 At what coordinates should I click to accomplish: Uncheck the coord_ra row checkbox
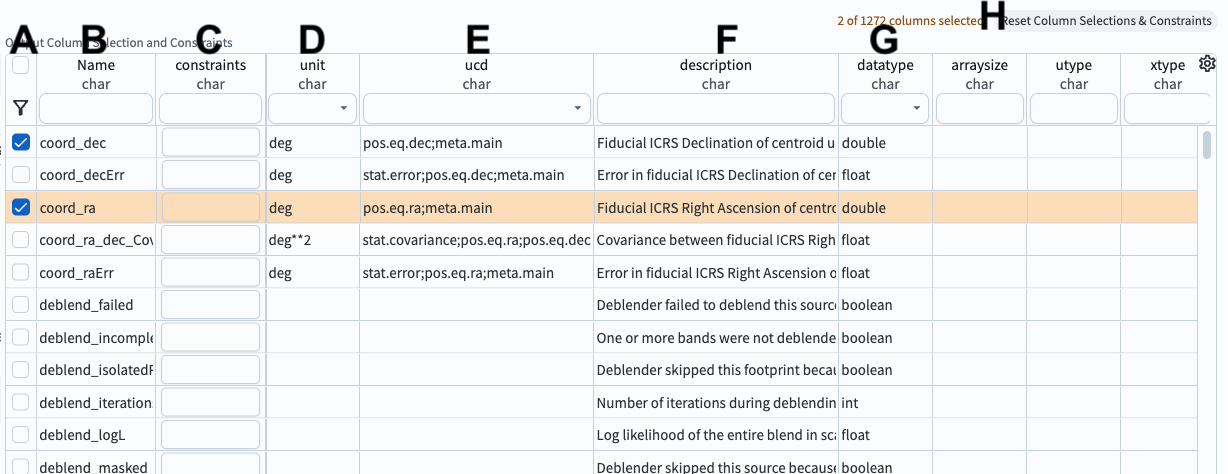(20, 208)
